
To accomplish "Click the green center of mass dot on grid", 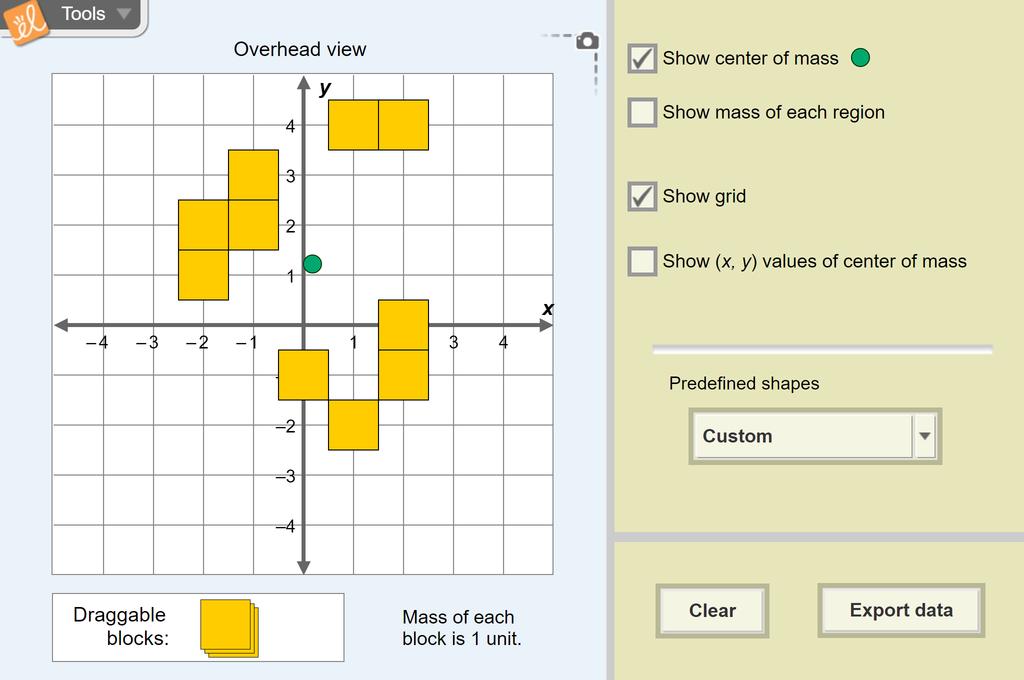I will (x=313, y=264).
